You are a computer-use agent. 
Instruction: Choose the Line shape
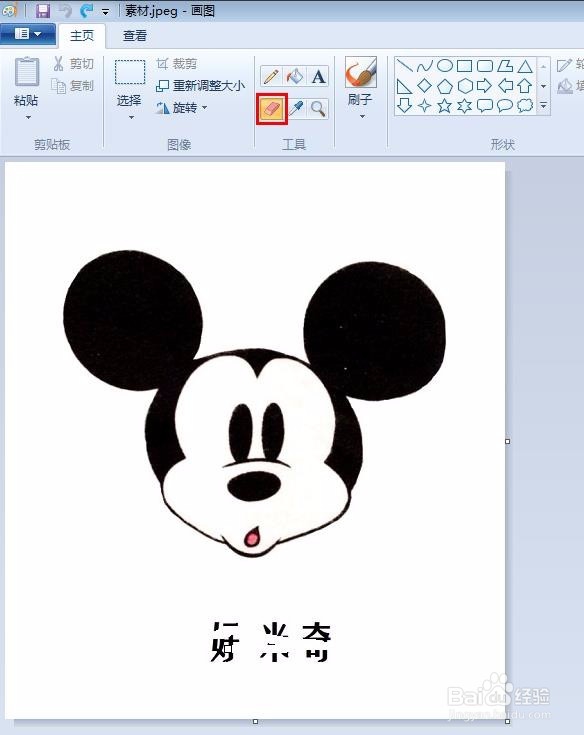pyautogui.click(x=404, y=66)
